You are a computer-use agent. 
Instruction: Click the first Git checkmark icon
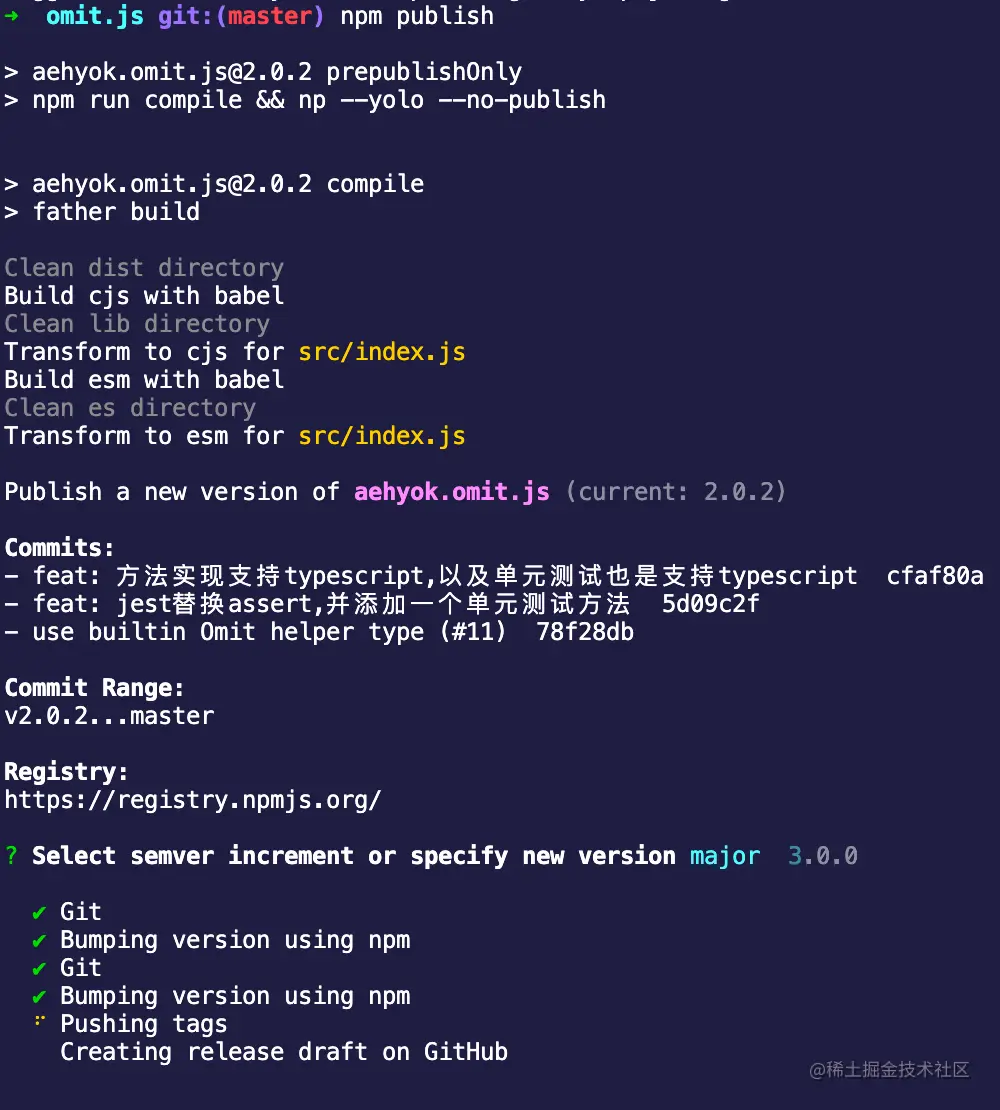click(39, 913)
